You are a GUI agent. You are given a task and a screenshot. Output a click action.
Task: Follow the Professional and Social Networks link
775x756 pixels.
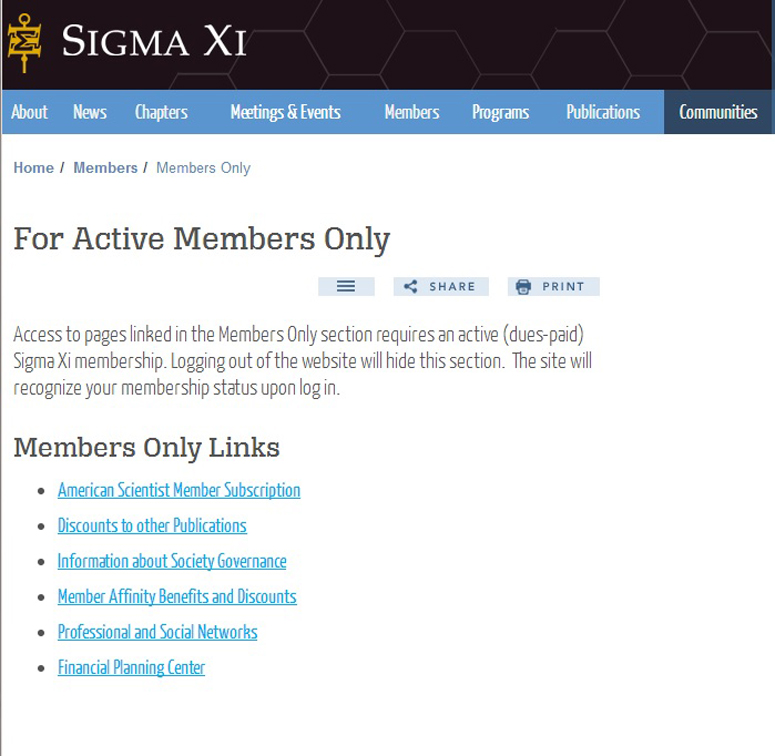coord(157,632)
